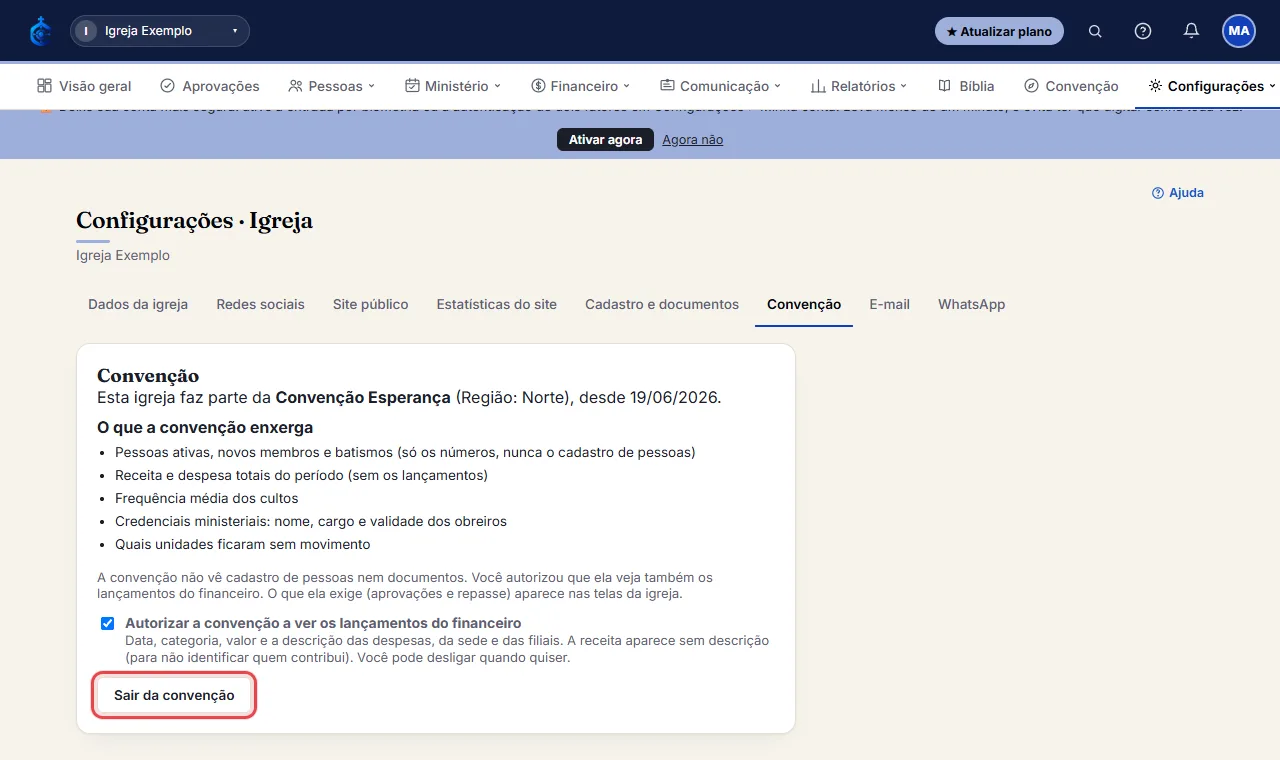
Task: Go to Cadastro e documentos tab
Action: coord(662,304)
